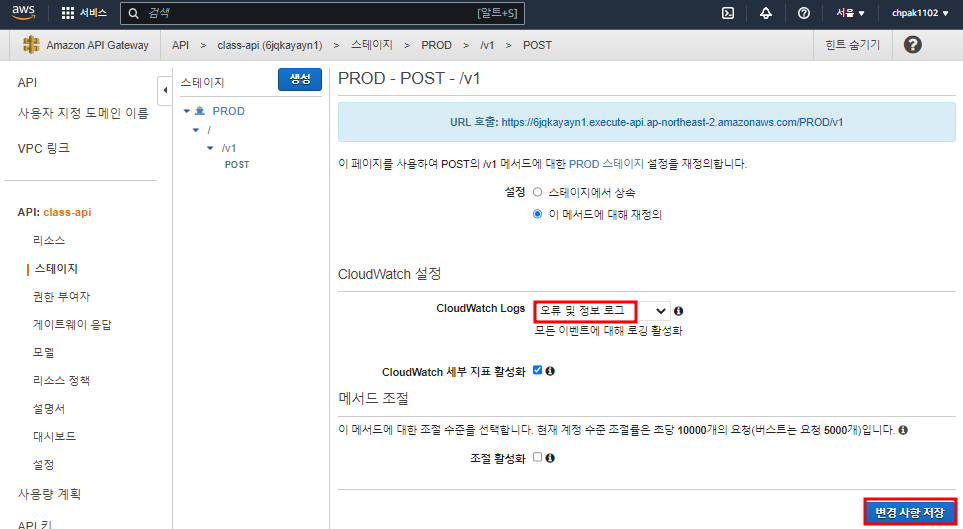
Task: Click the PROD stage icon
Action: tap(200, 111)
